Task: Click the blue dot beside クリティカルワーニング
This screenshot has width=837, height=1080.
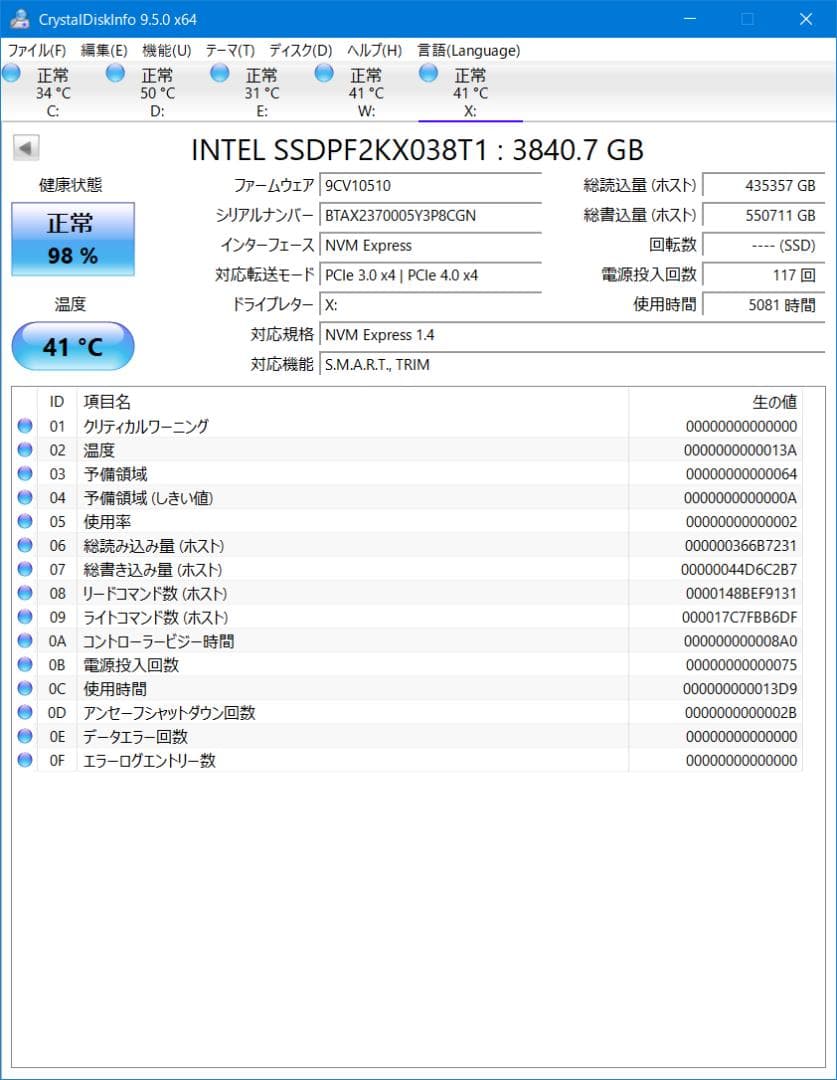Action: 25,426
